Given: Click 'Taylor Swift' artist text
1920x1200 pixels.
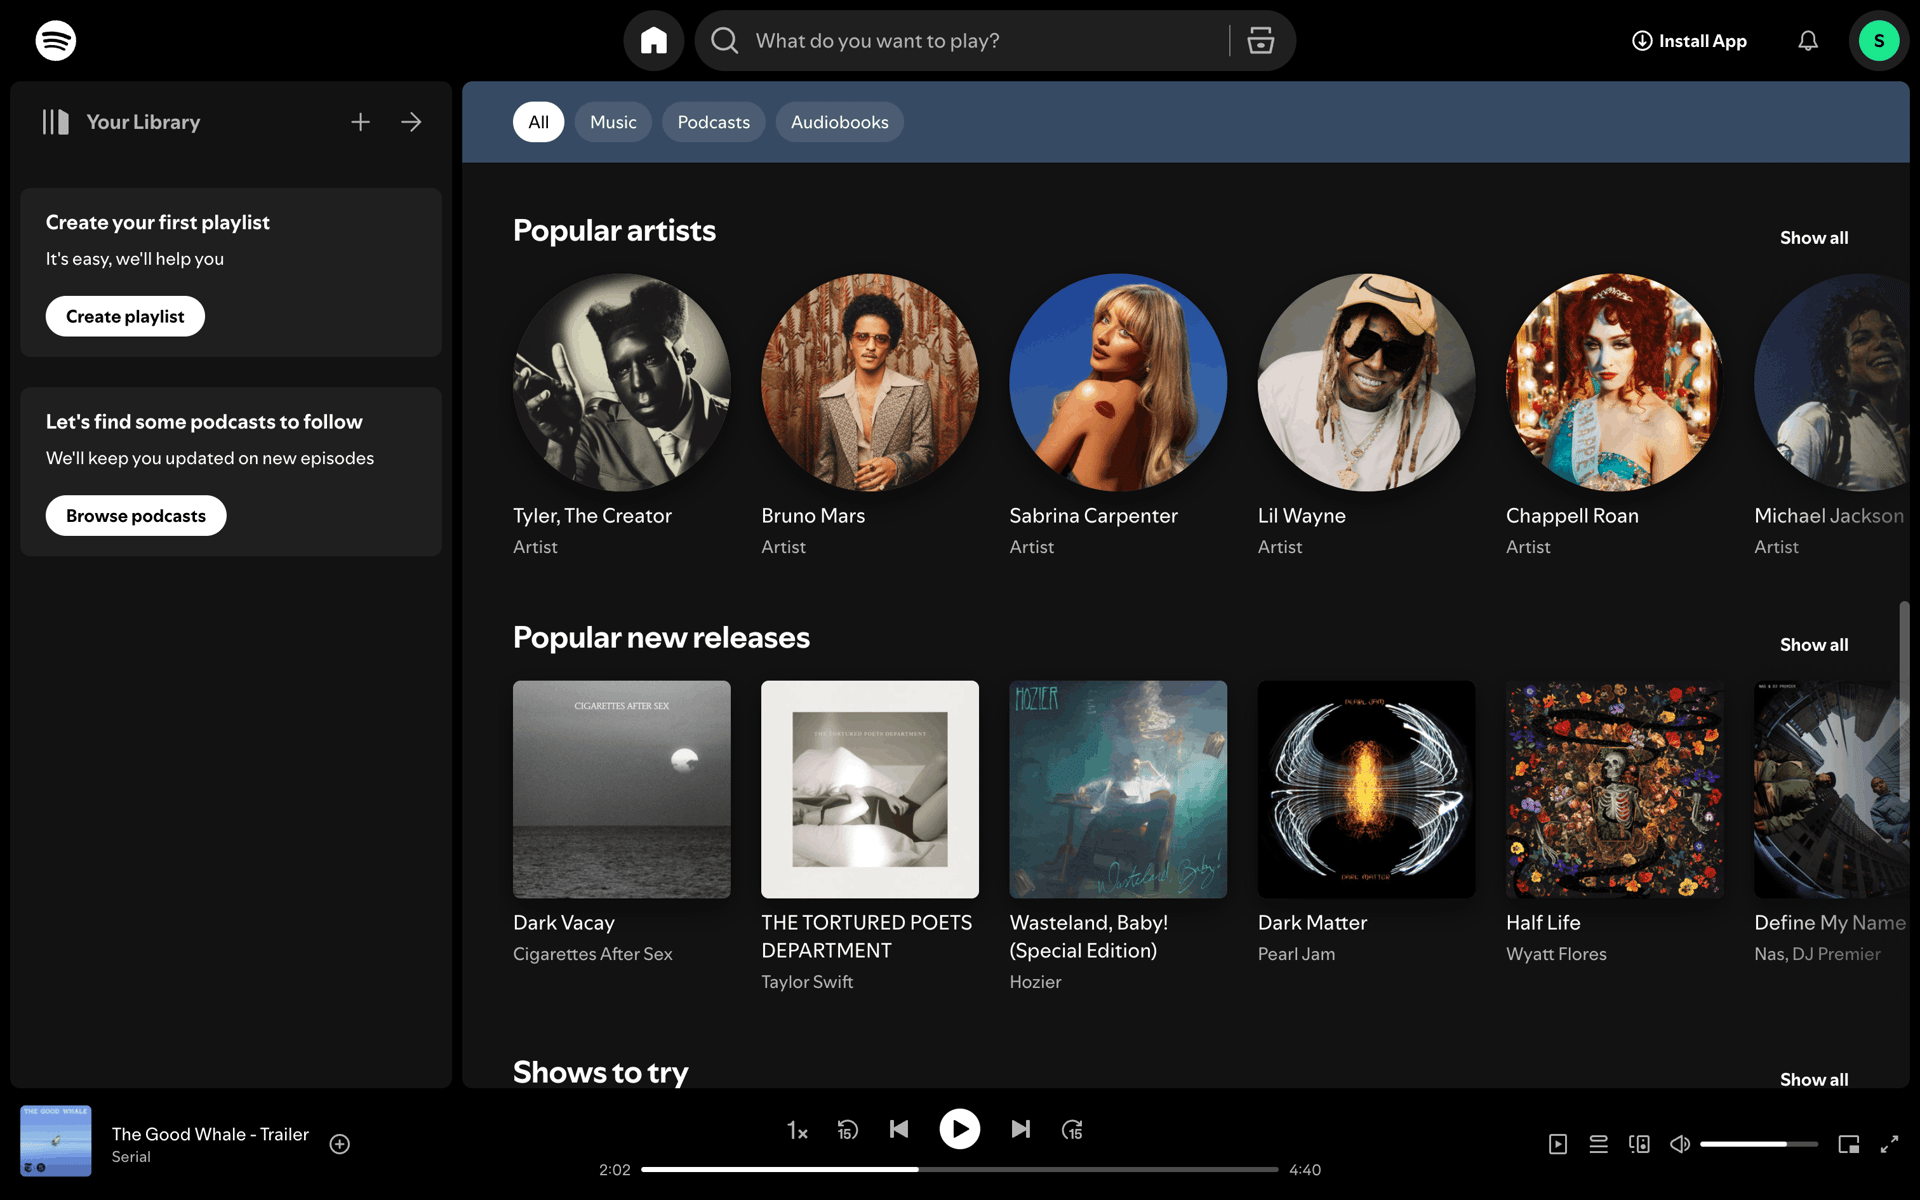Looking at the screenshot, I should (807, 982).
